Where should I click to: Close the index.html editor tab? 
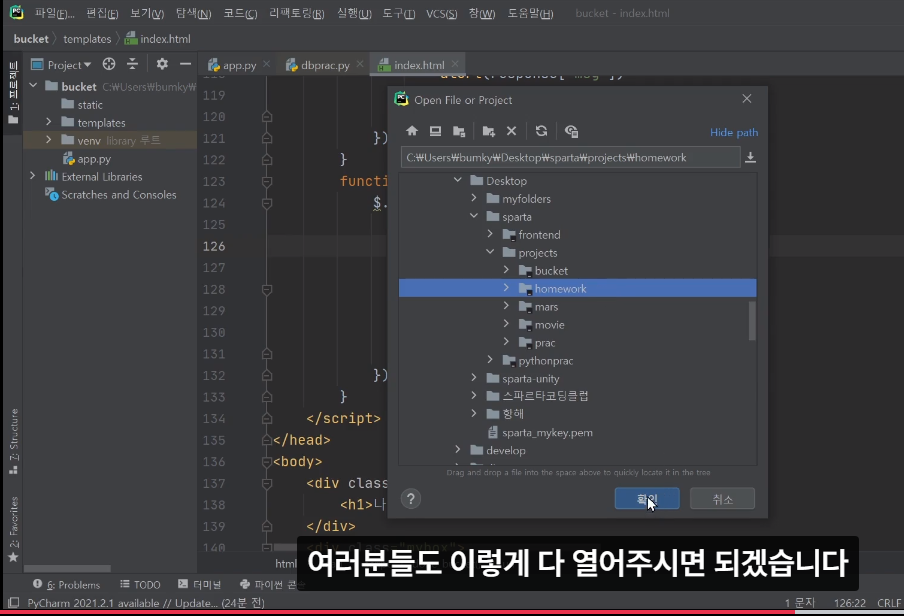tap(455, 64)
